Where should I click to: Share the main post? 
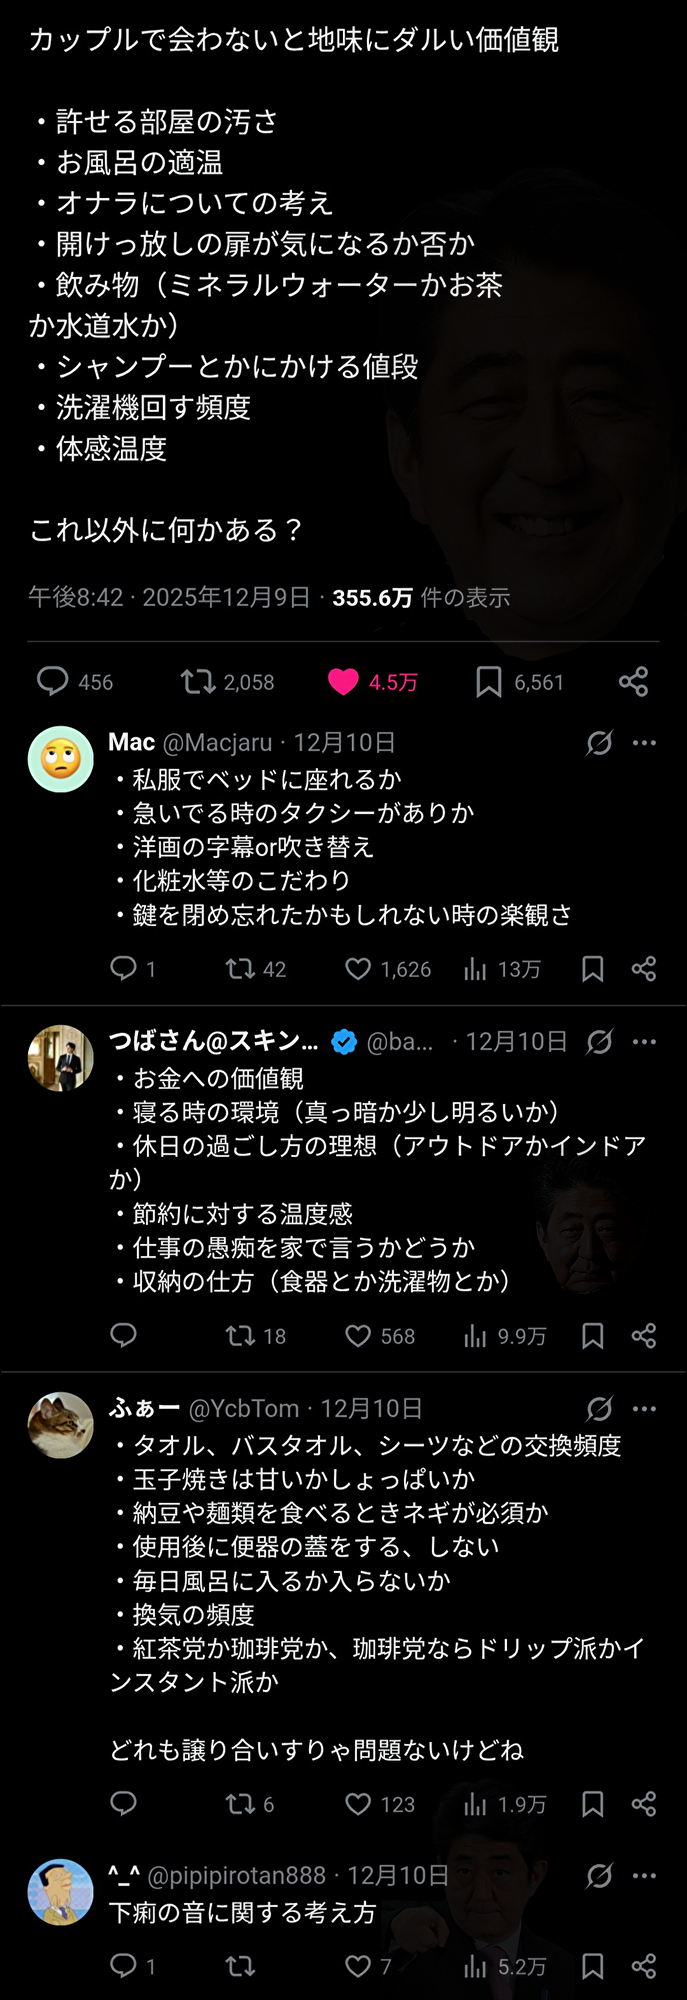pos(633,682)
